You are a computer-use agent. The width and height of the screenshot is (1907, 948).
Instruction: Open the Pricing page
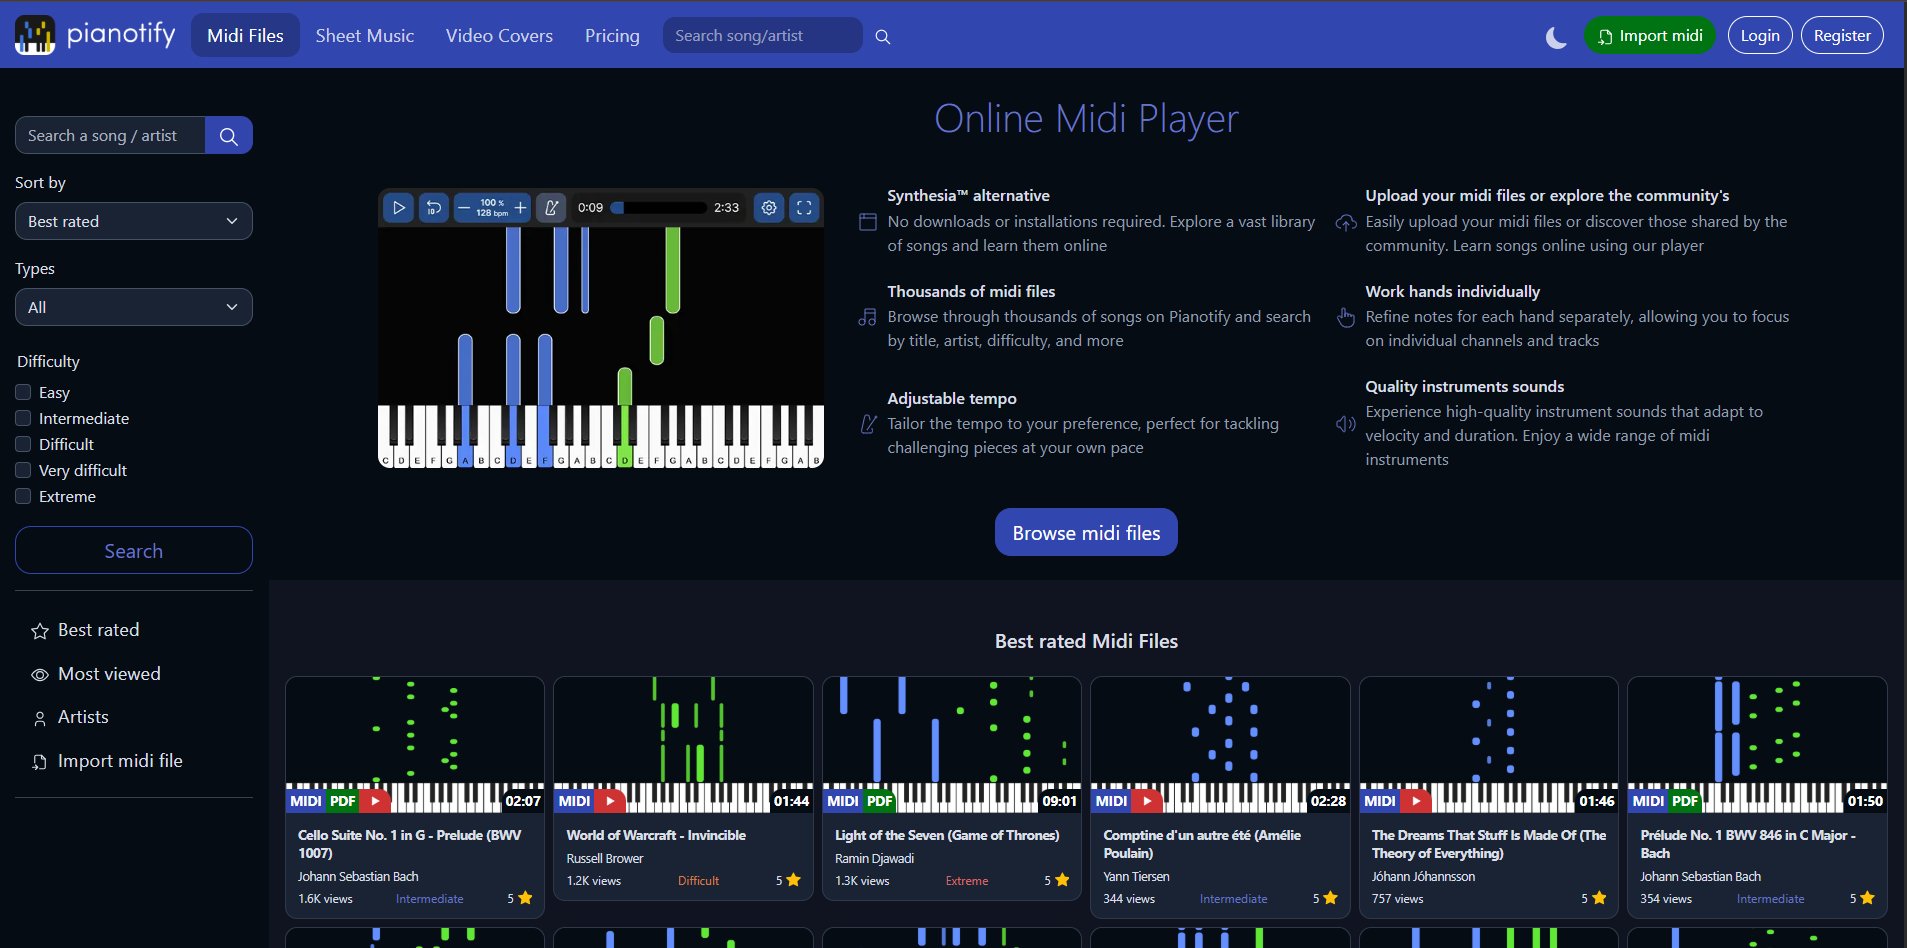point(611,35)
